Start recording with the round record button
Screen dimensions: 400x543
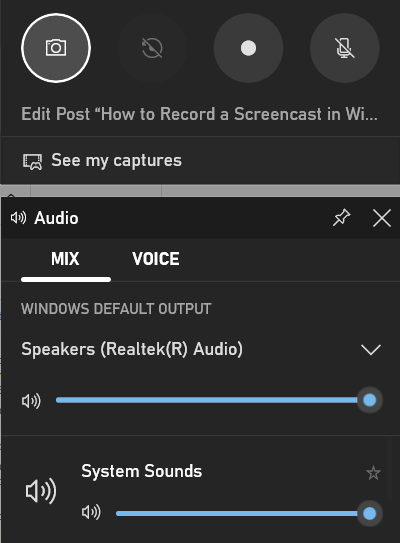248,48
